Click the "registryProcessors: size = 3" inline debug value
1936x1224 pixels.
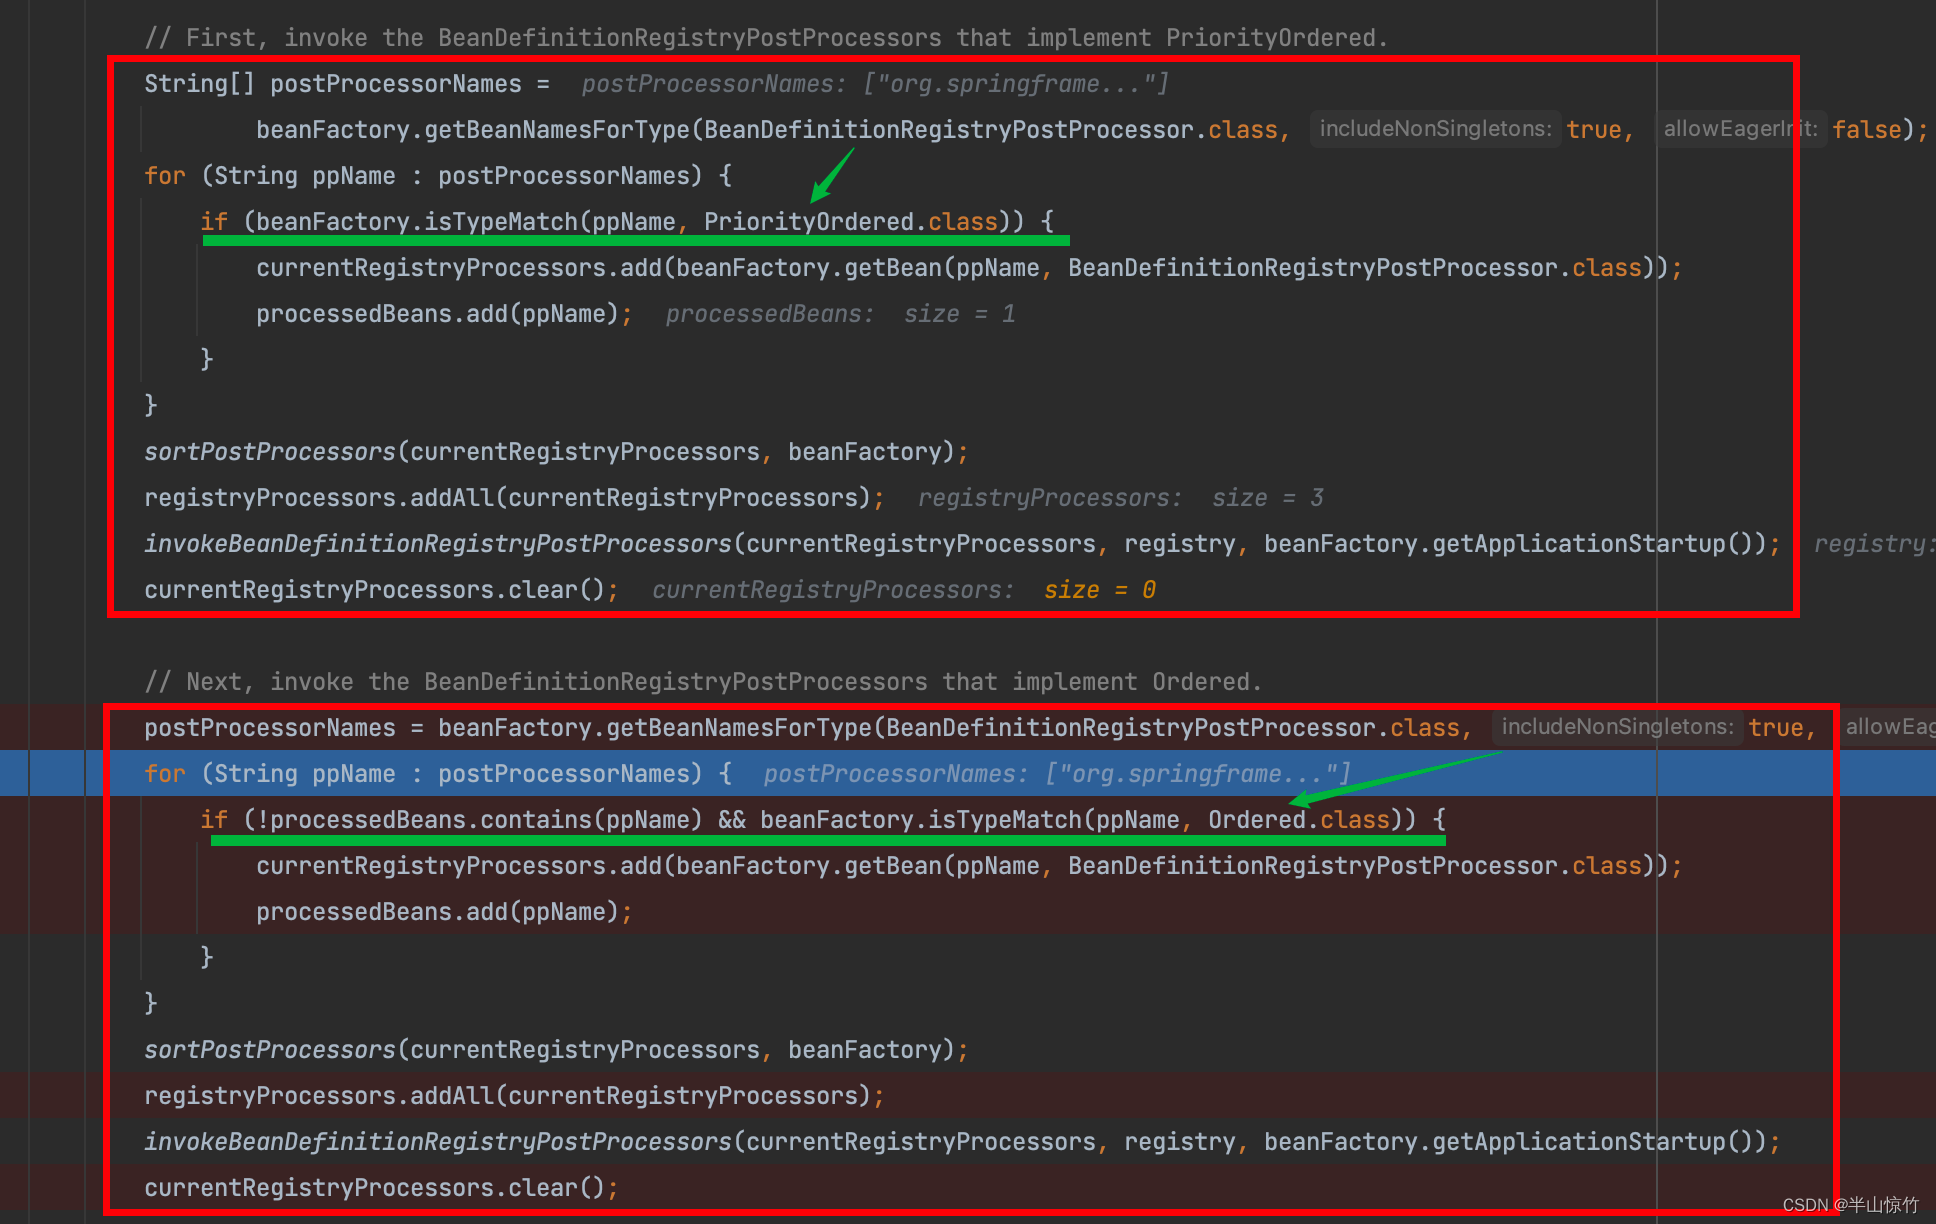[x=1121, y=498]
